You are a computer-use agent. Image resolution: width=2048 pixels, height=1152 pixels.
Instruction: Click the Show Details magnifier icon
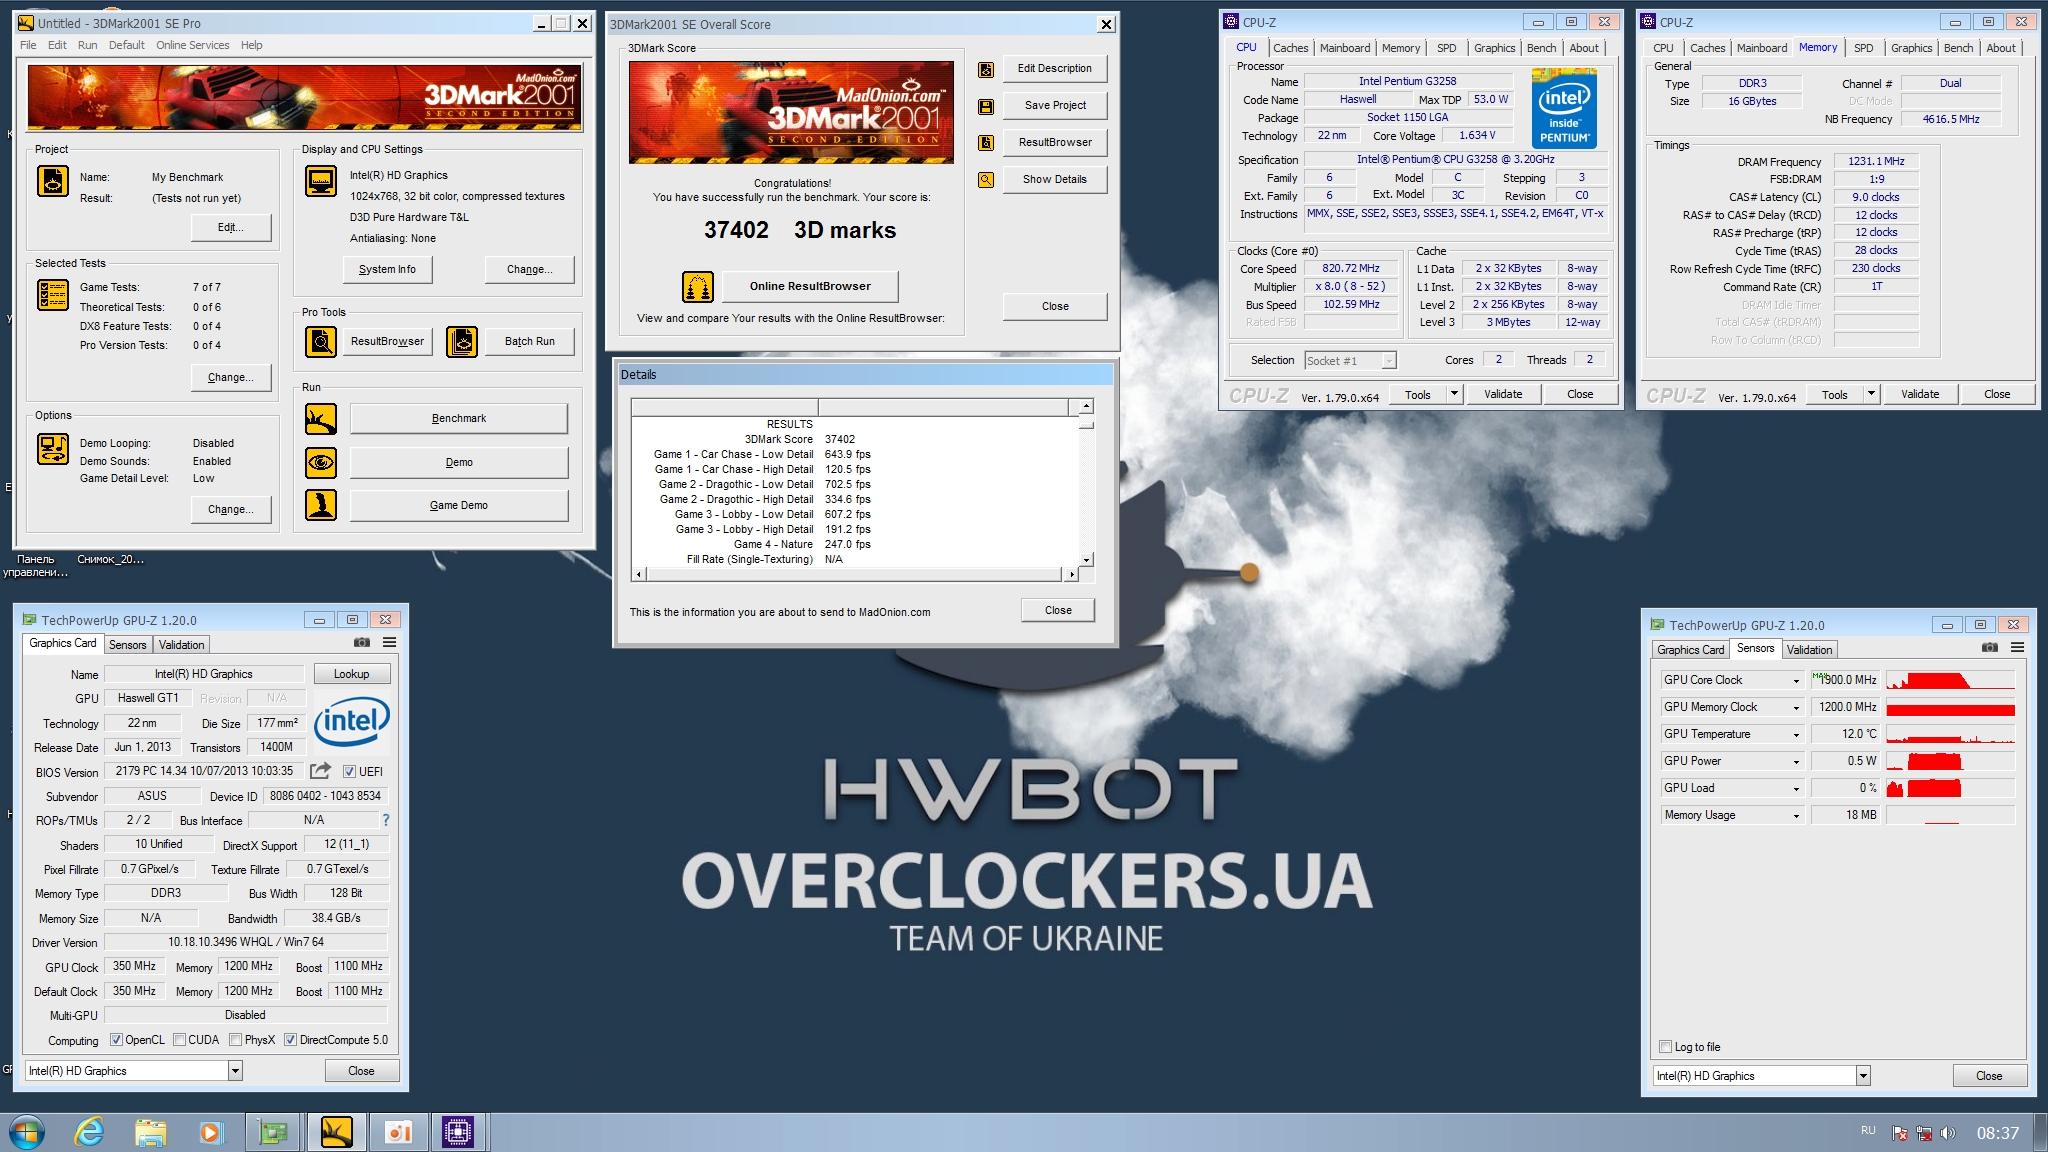pos(986,180)
